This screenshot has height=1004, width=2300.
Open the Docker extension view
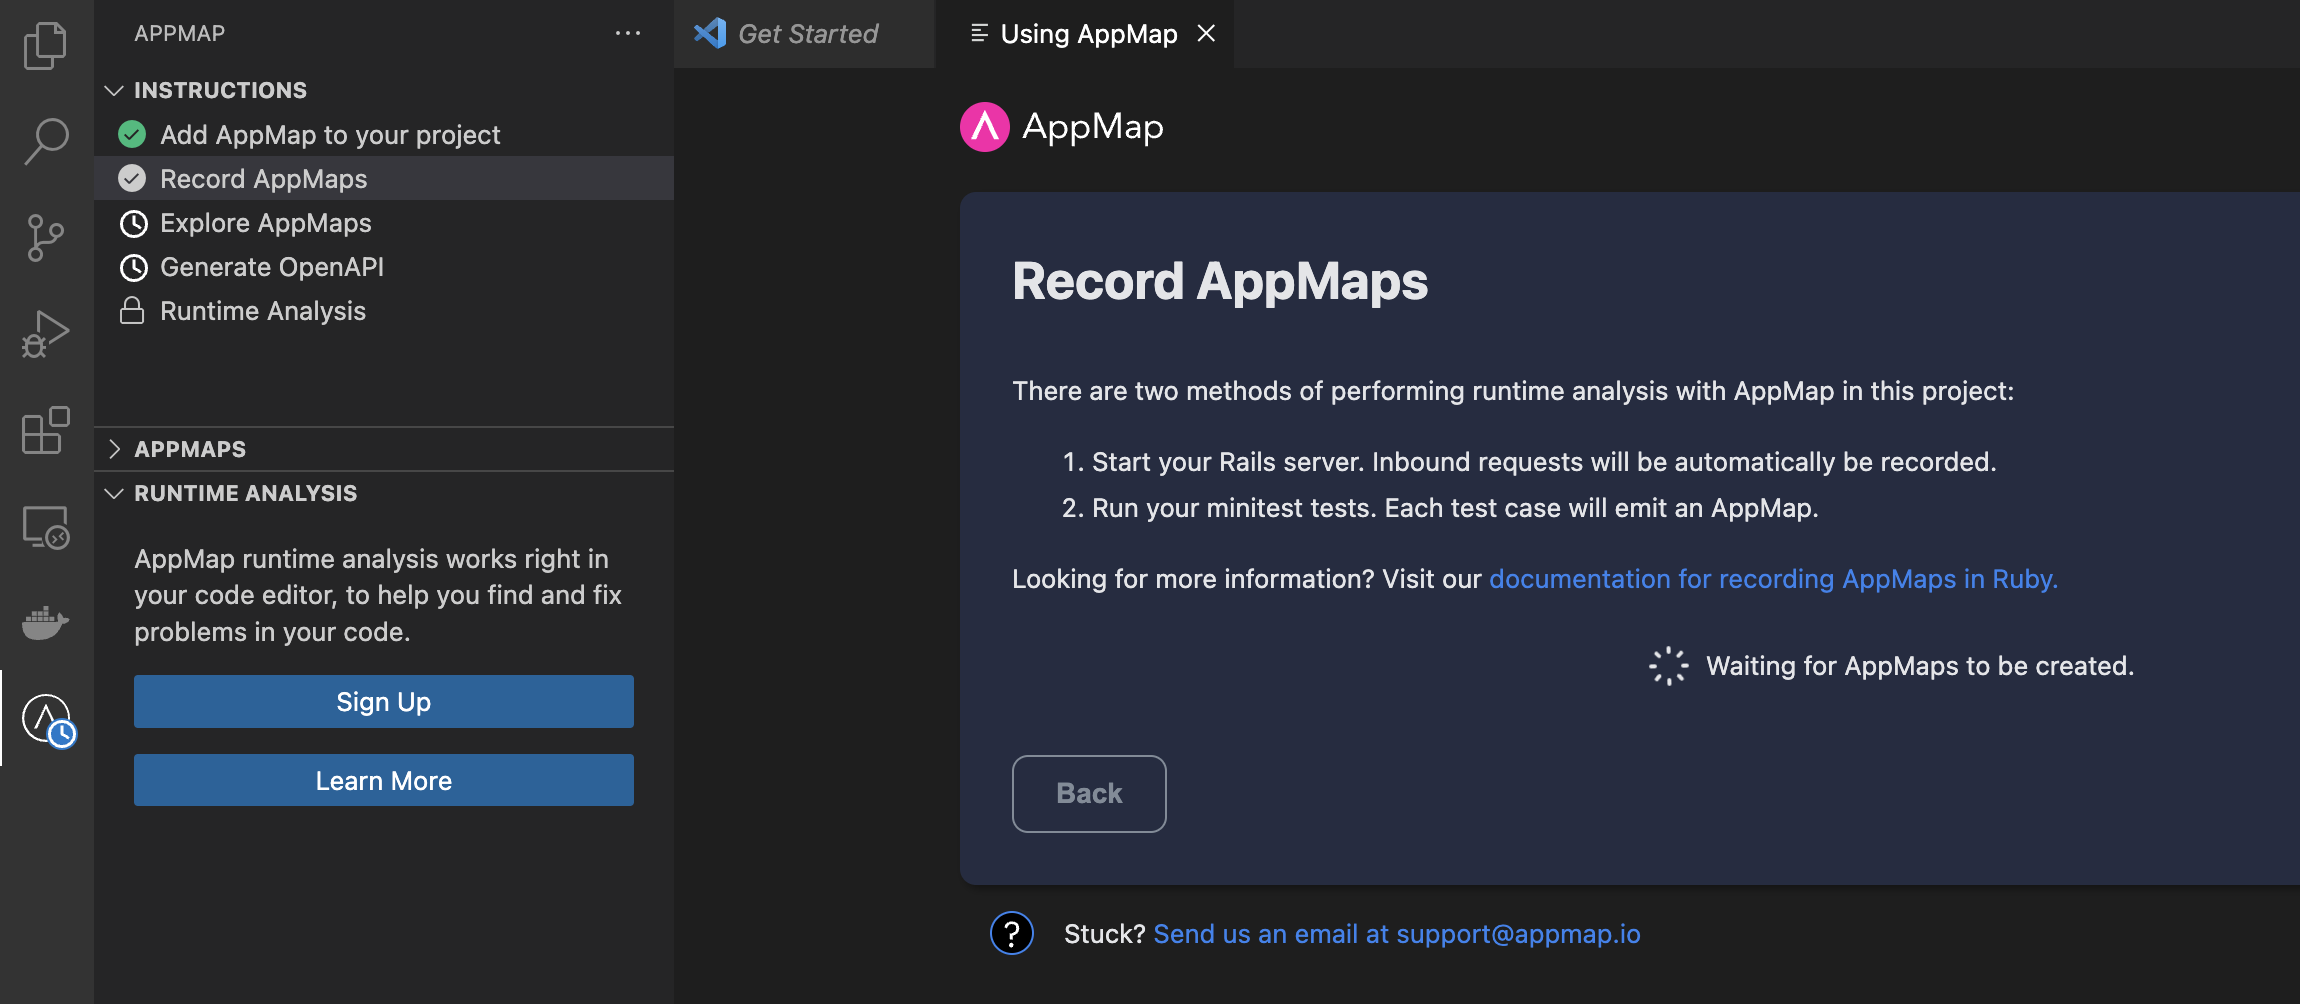coord(45,623)
